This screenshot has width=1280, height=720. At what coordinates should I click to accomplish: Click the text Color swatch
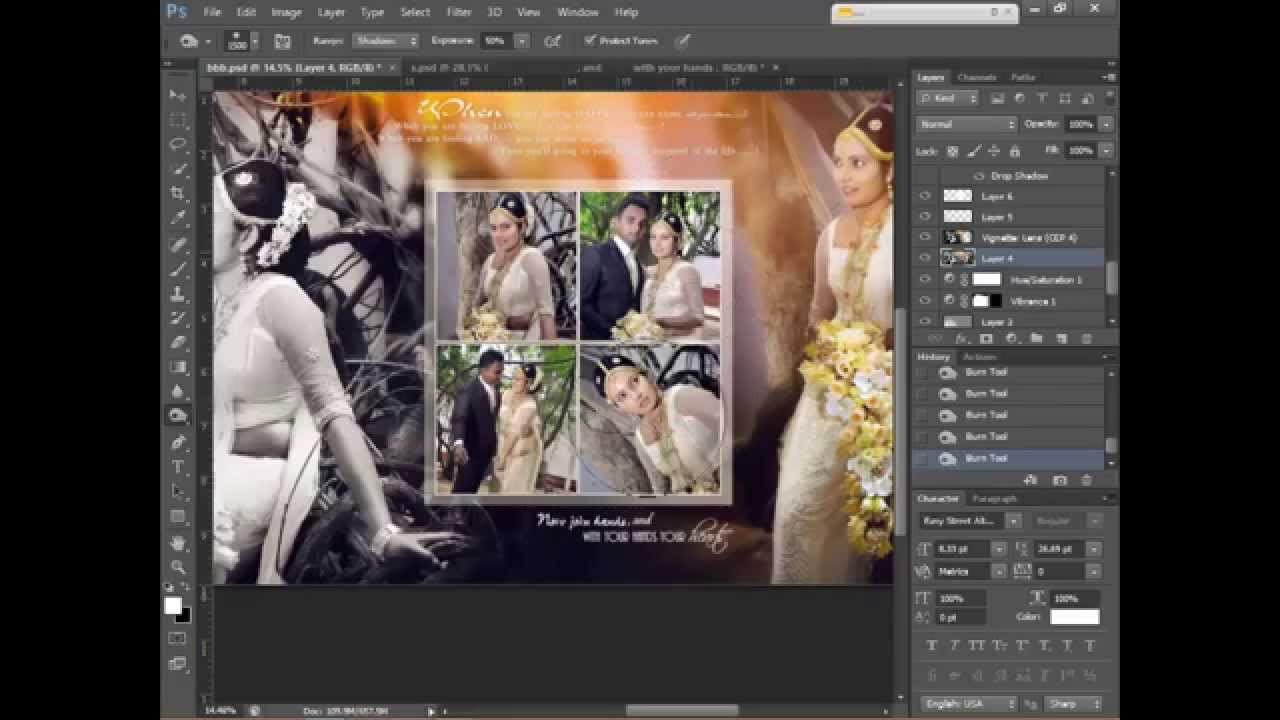[x=1075, y=617]
